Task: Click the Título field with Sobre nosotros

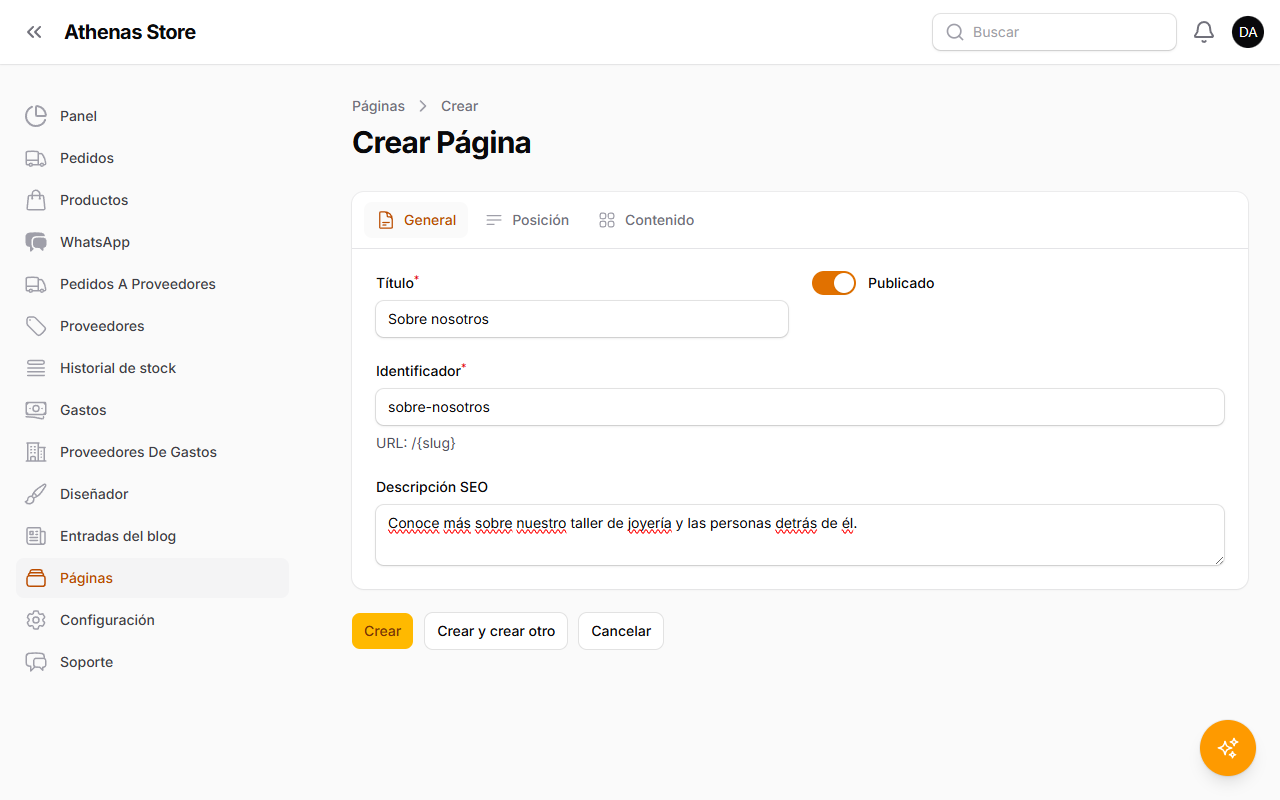Action: click(x=582, y=319)
